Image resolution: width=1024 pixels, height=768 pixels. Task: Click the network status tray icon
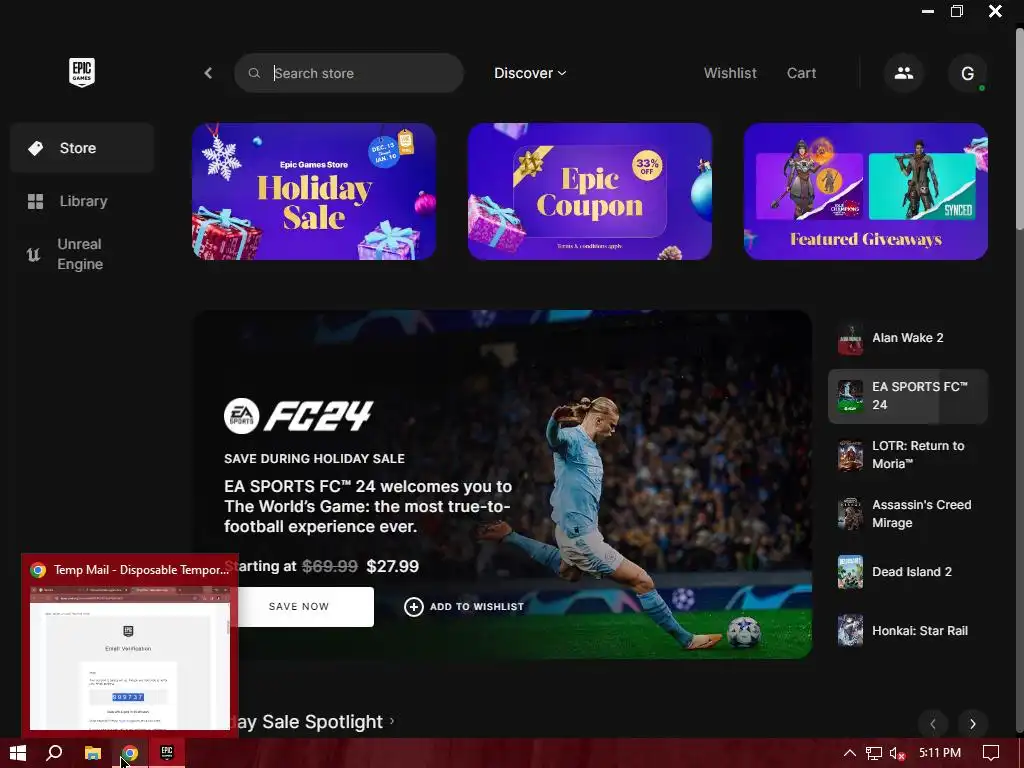874,754
